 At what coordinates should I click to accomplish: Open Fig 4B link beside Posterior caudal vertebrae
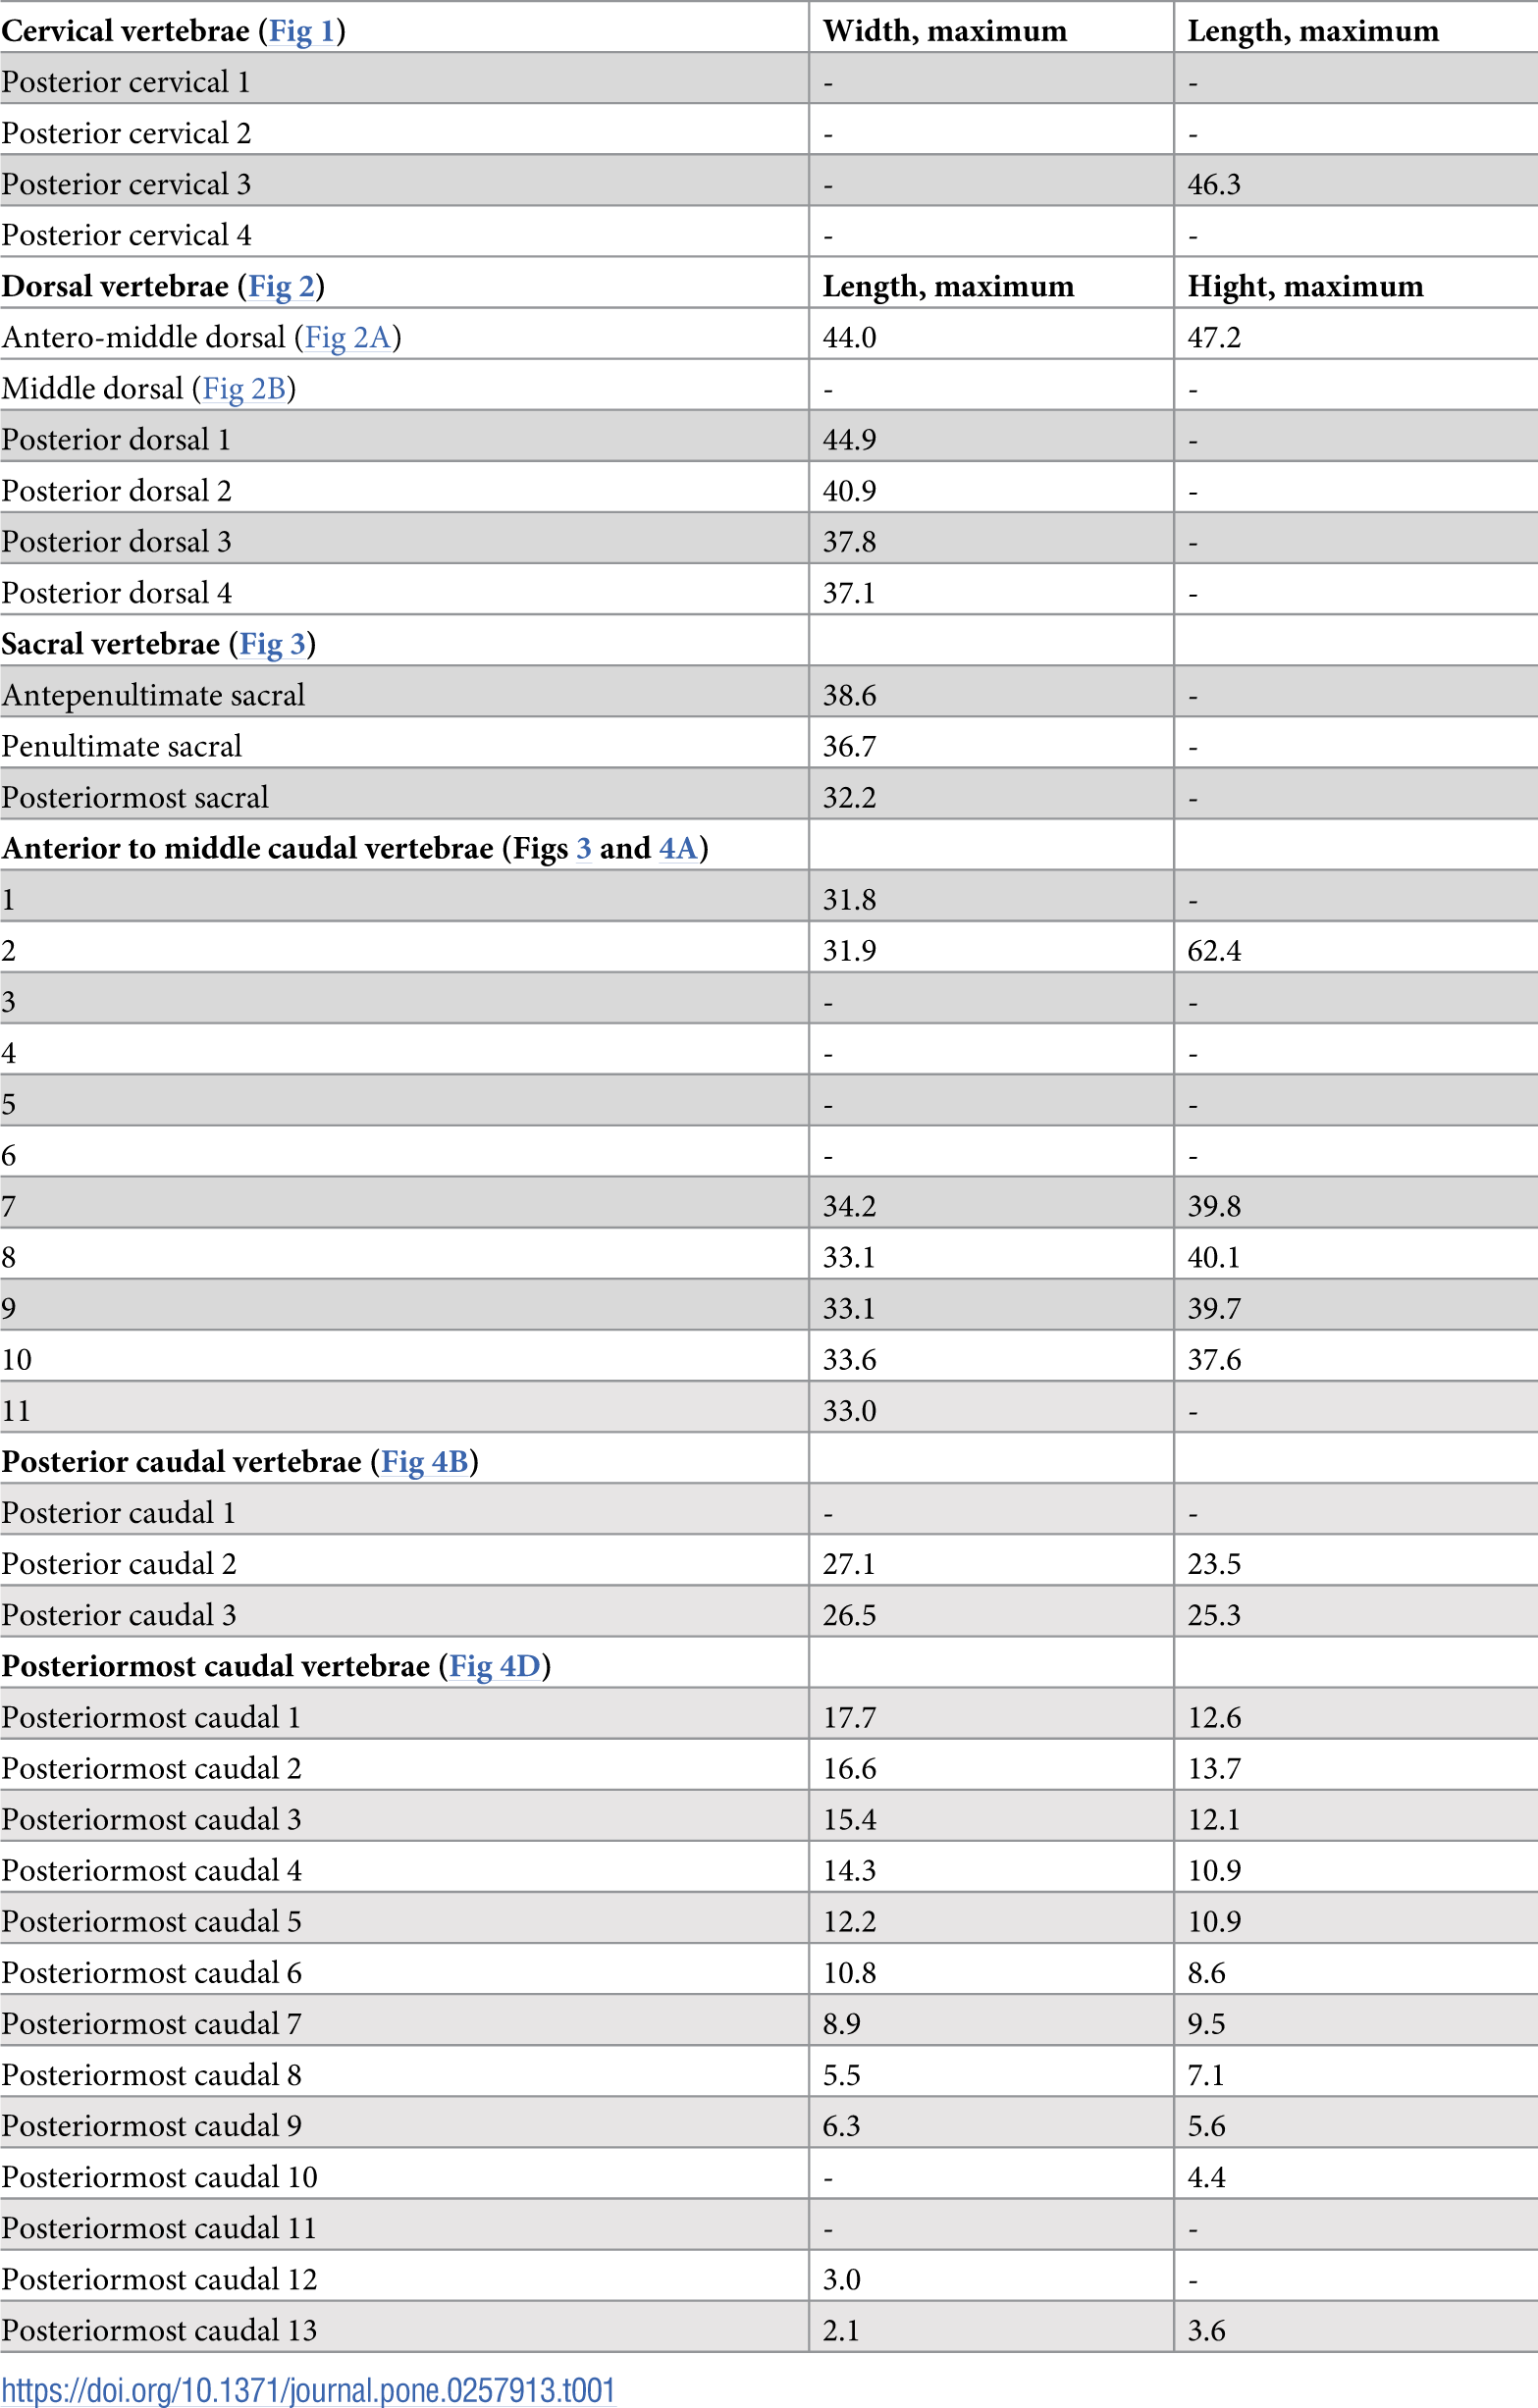click(424, 1462)
